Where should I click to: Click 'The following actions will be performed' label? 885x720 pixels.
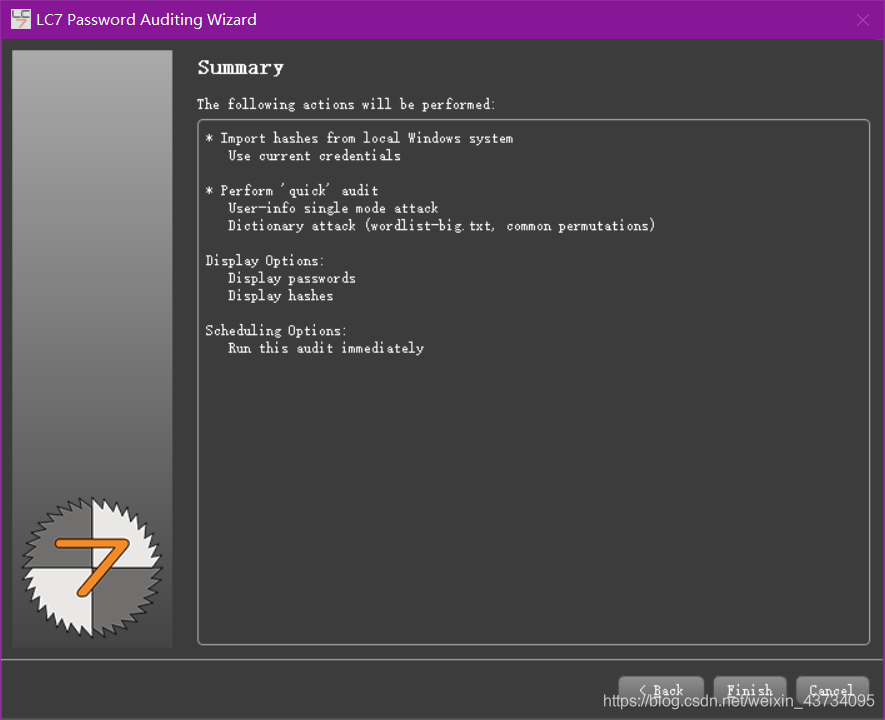(x=346, y=104)
